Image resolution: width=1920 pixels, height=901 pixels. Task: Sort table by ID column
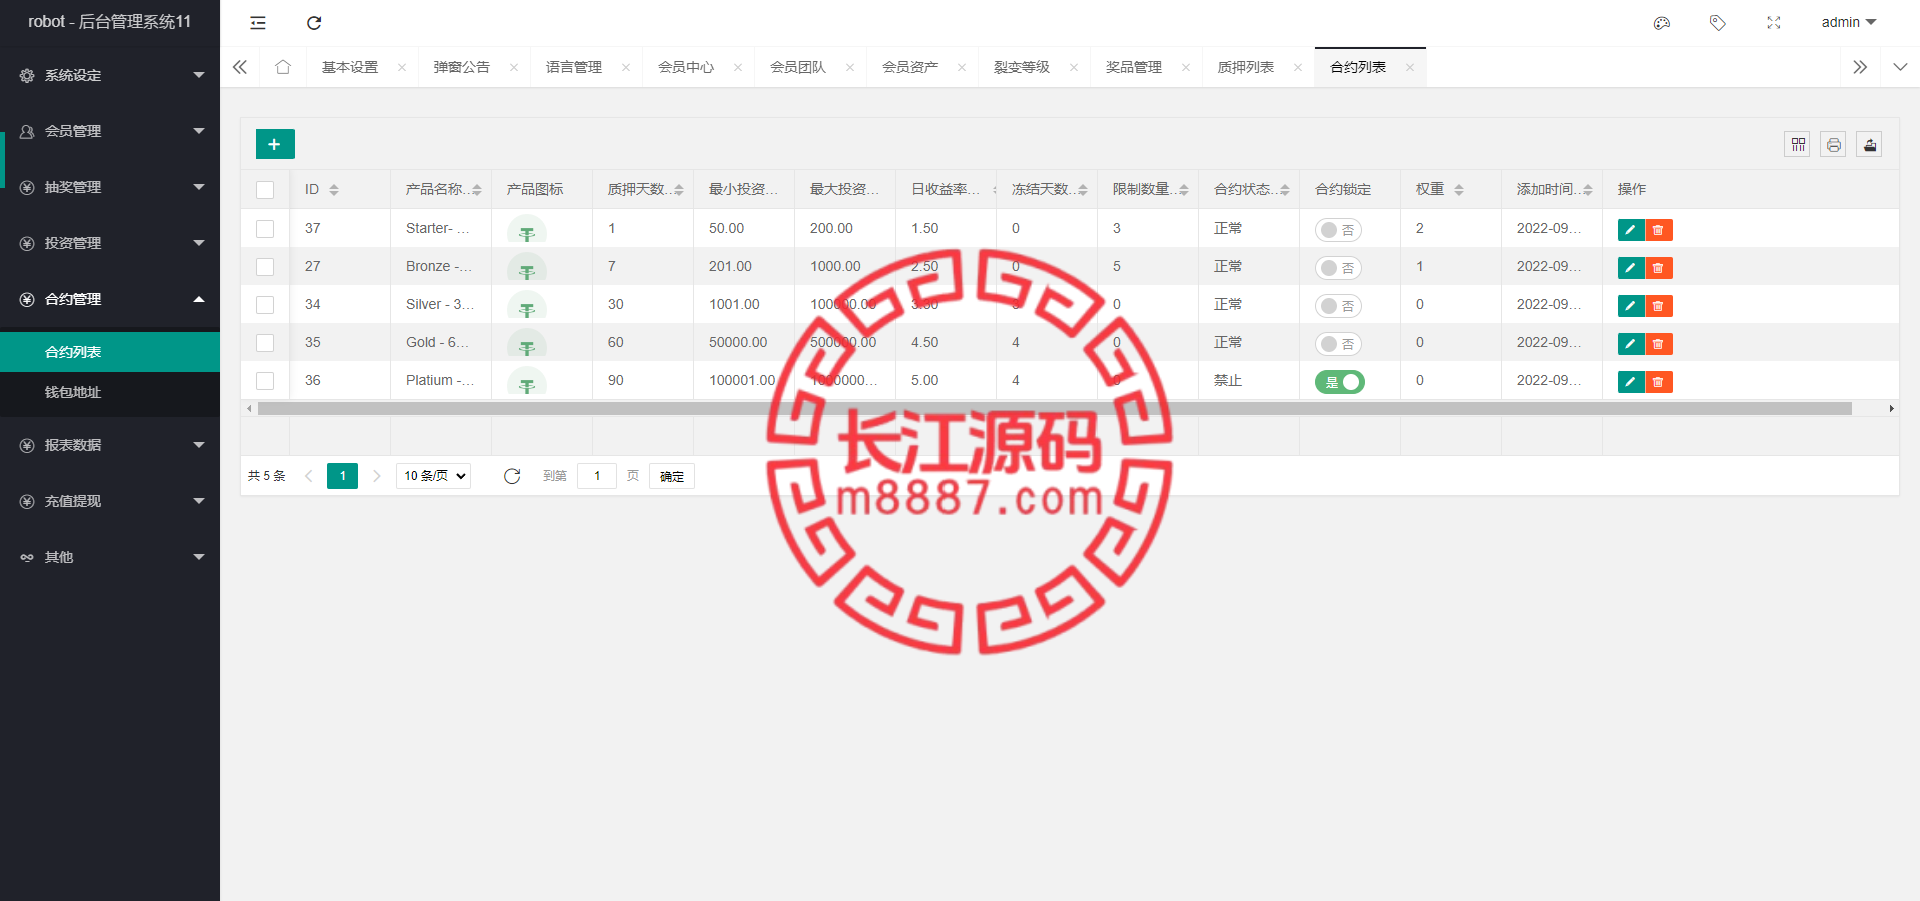pyautogui.click(x=334, y=190)
